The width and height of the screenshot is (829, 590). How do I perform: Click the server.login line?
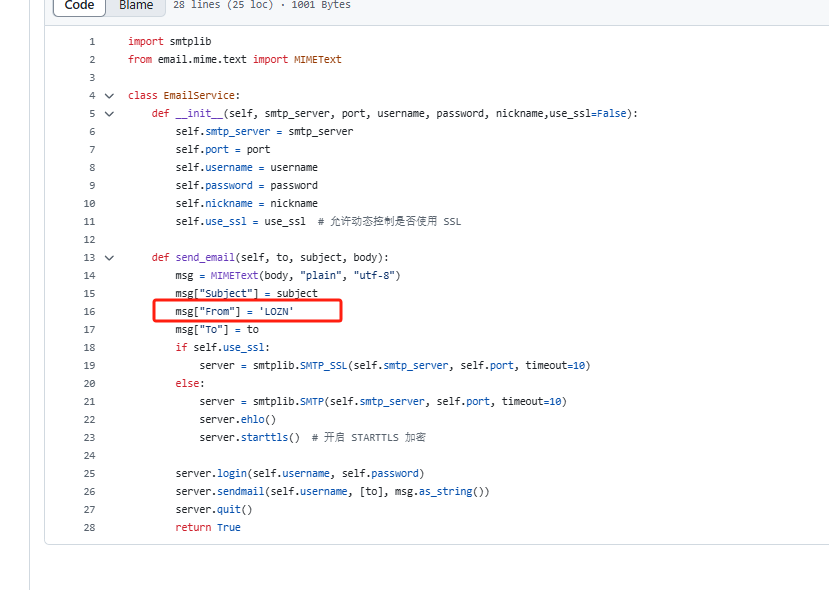point(300,473)
